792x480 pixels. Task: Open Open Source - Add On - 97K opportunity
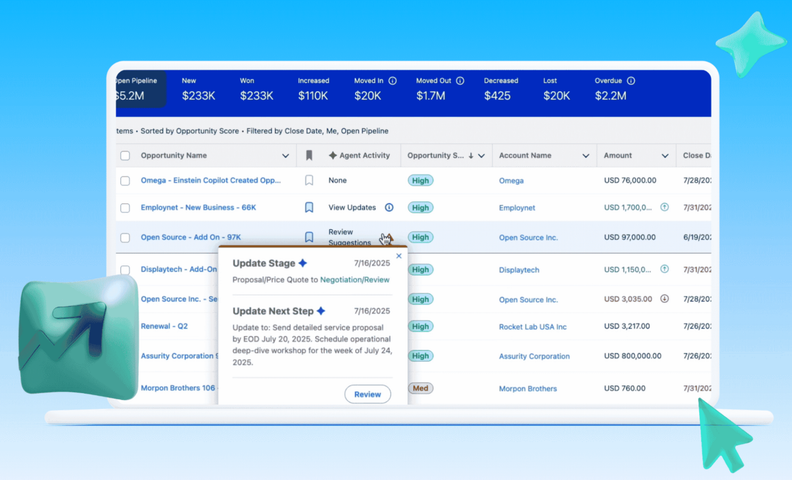190,237
